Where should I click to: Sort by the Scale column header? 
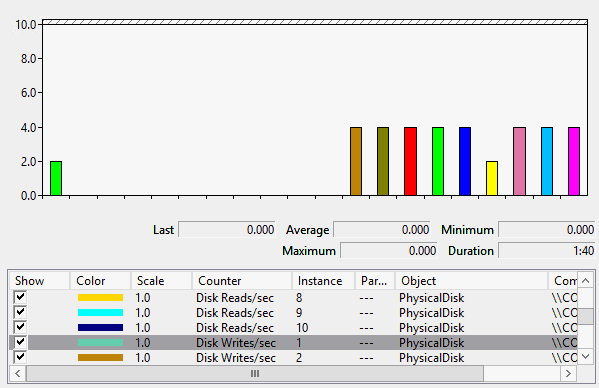[161, 281]
